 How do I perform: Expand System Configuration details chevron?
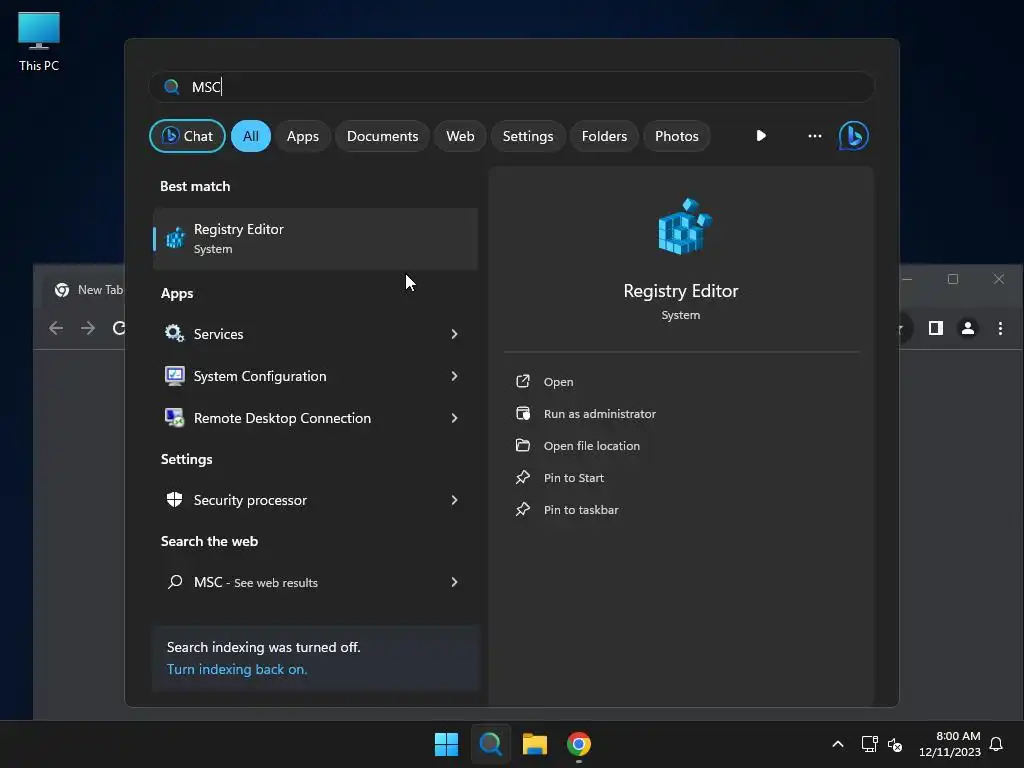click(x=455, y=376)
